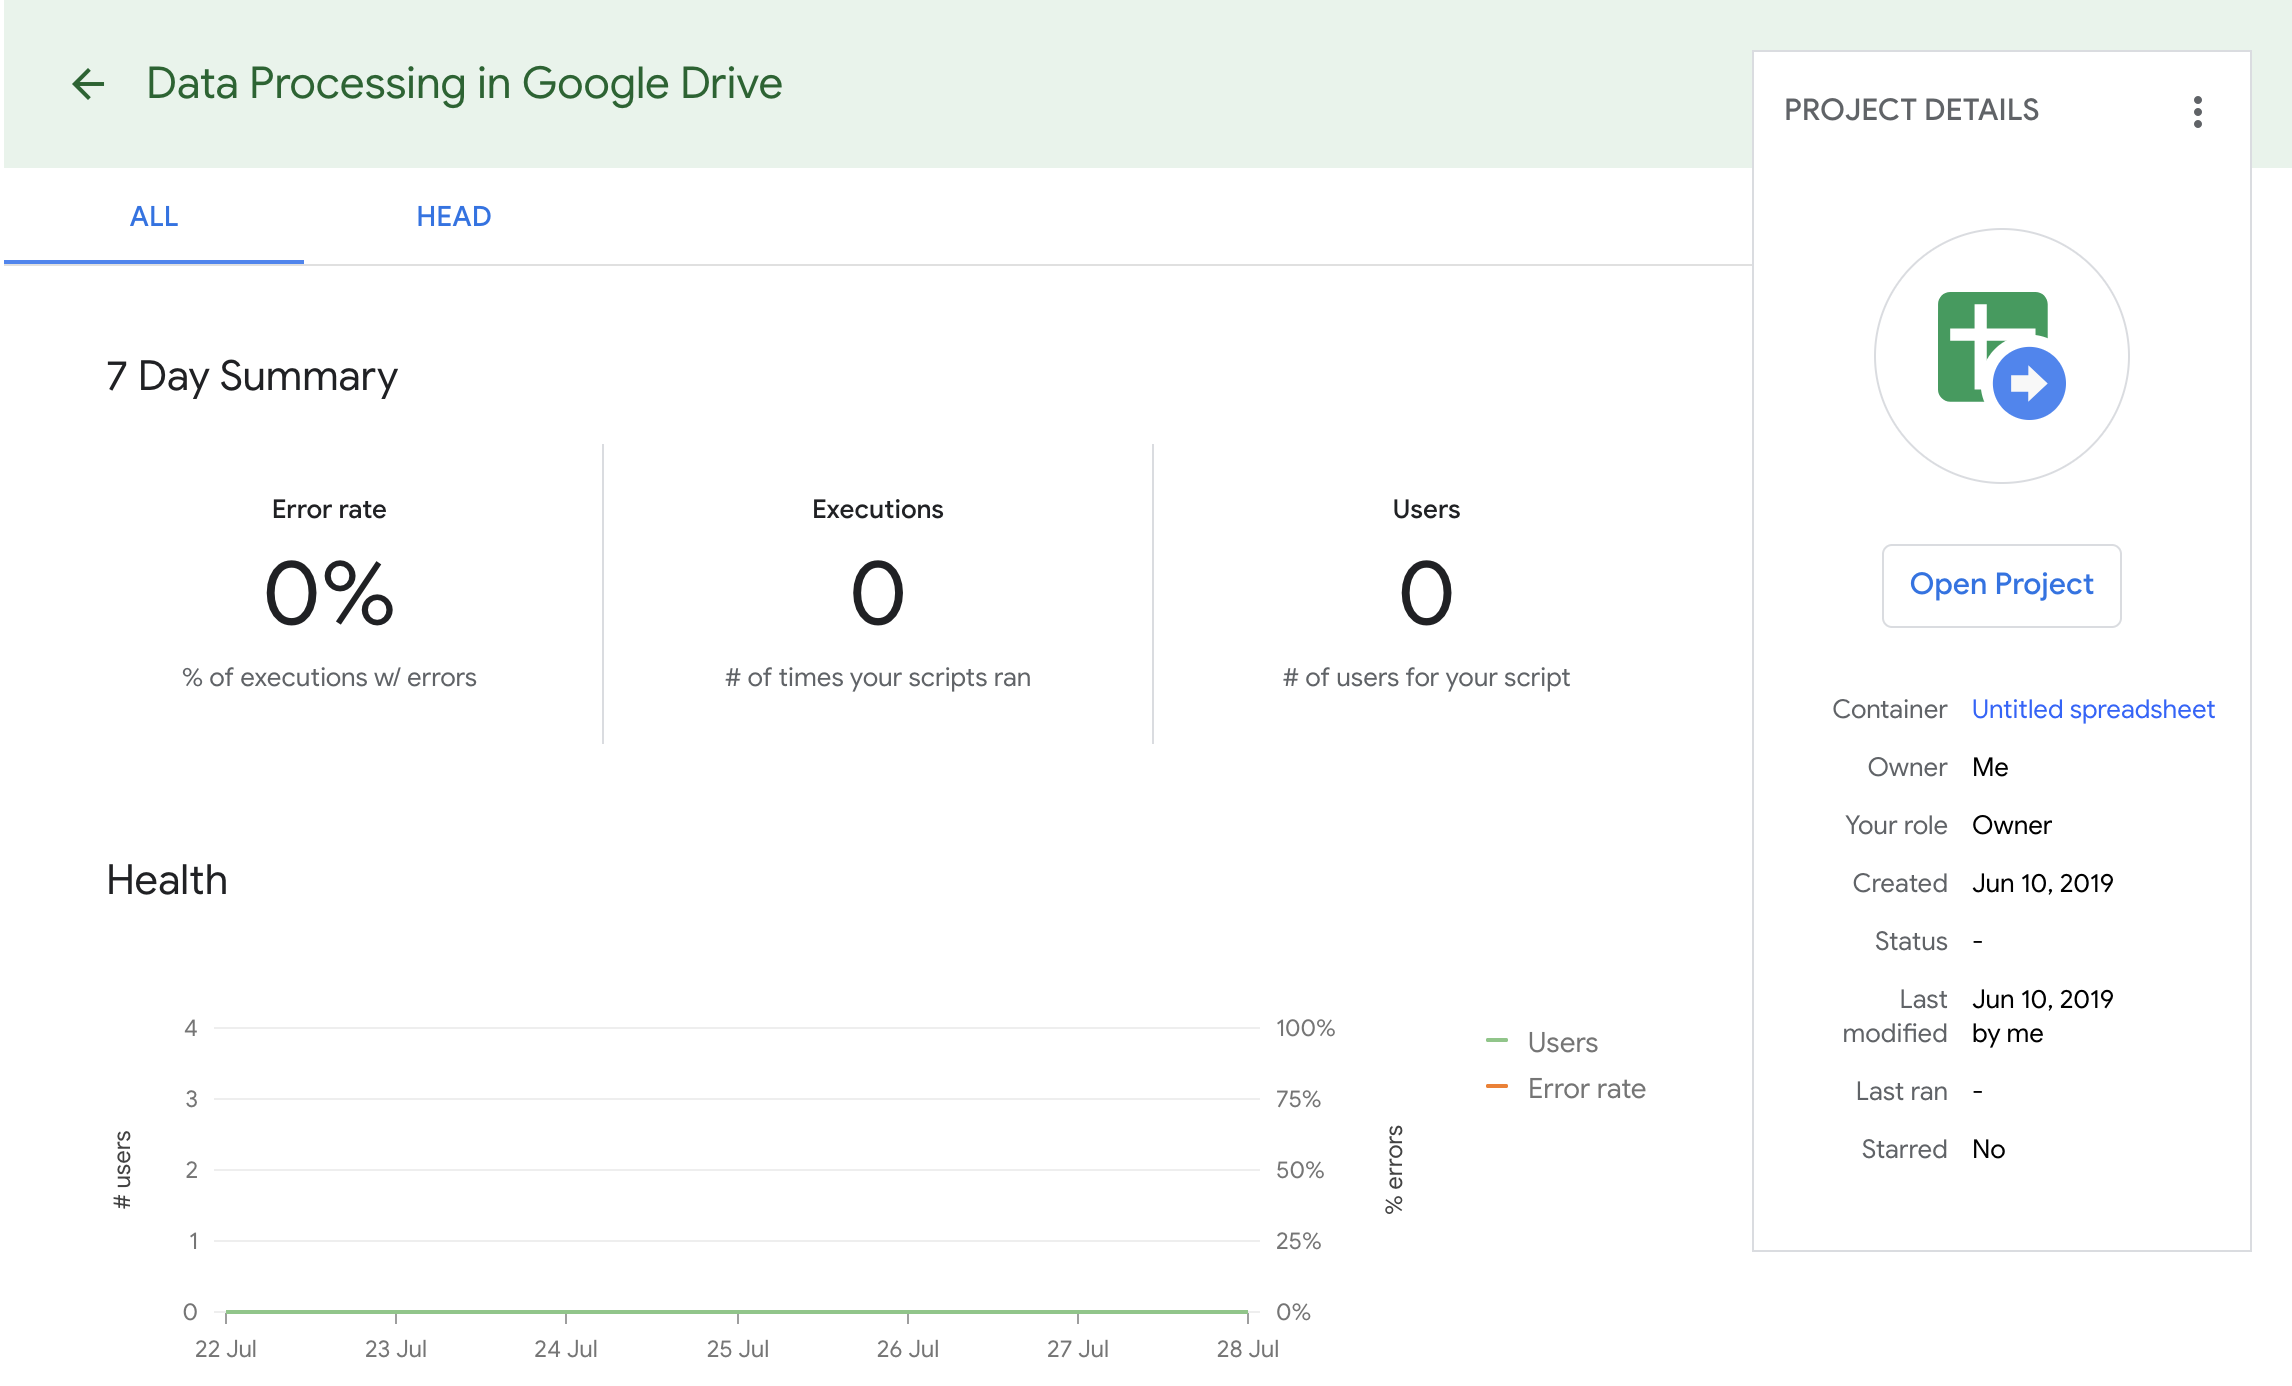
Task: Switch to the ALL tab
Action: [154, 216]
